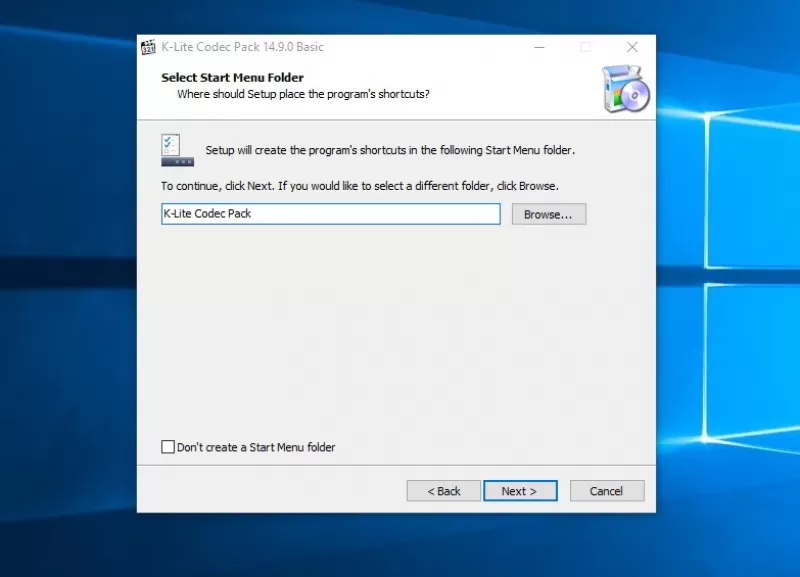Minimize the K-Lite setup window
The image size is (800, 577).
[539, 47]
